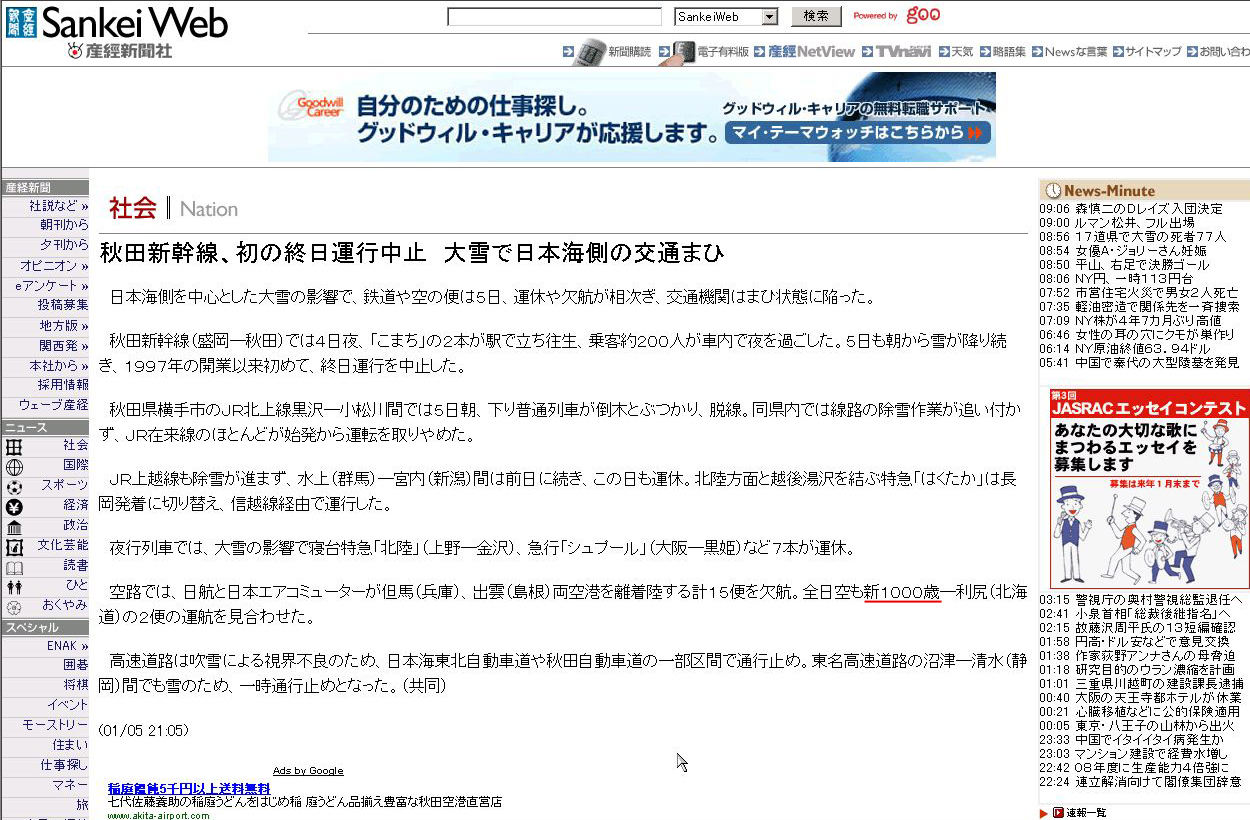Click the soccer ball icon beside スポーツ
This screenshot has height=820, width=1250.
pos(14,486)
